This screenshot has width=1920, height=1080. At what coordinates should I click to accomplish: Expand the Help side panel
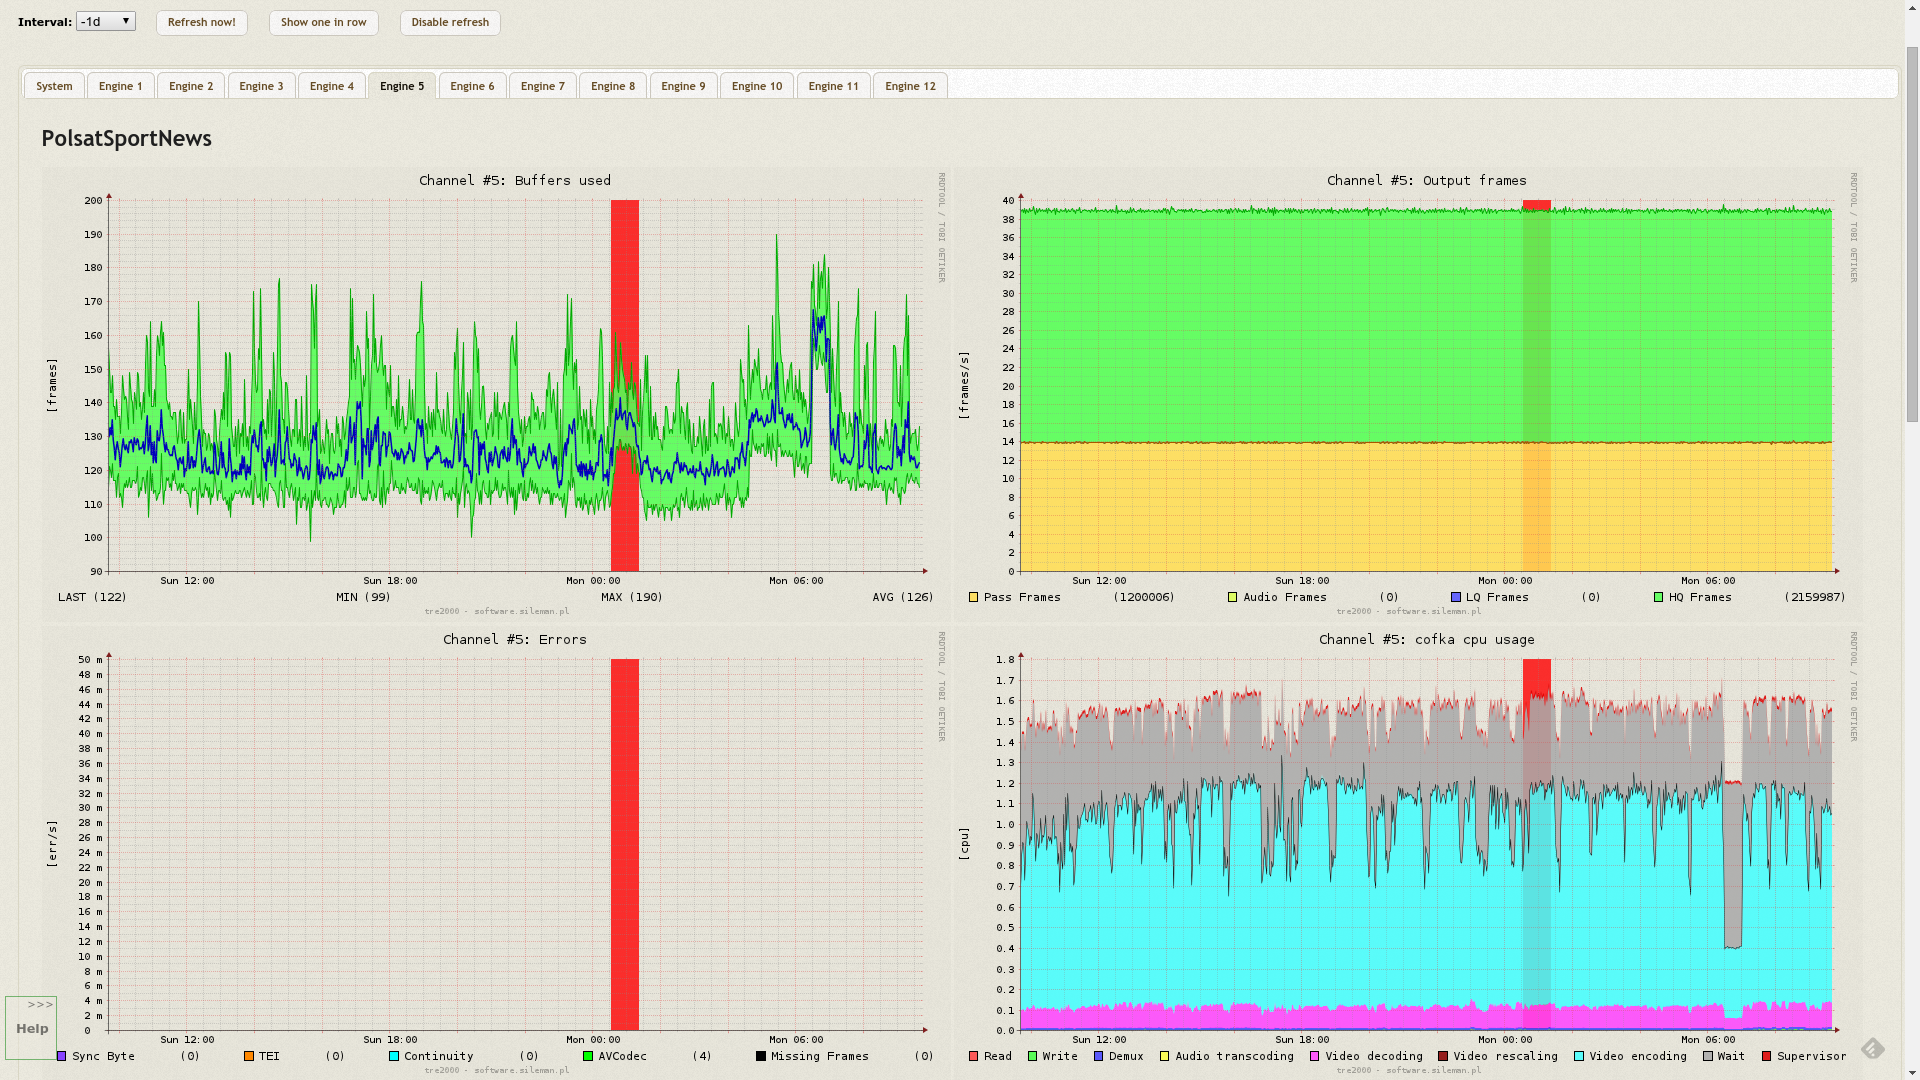(31, 1027)
